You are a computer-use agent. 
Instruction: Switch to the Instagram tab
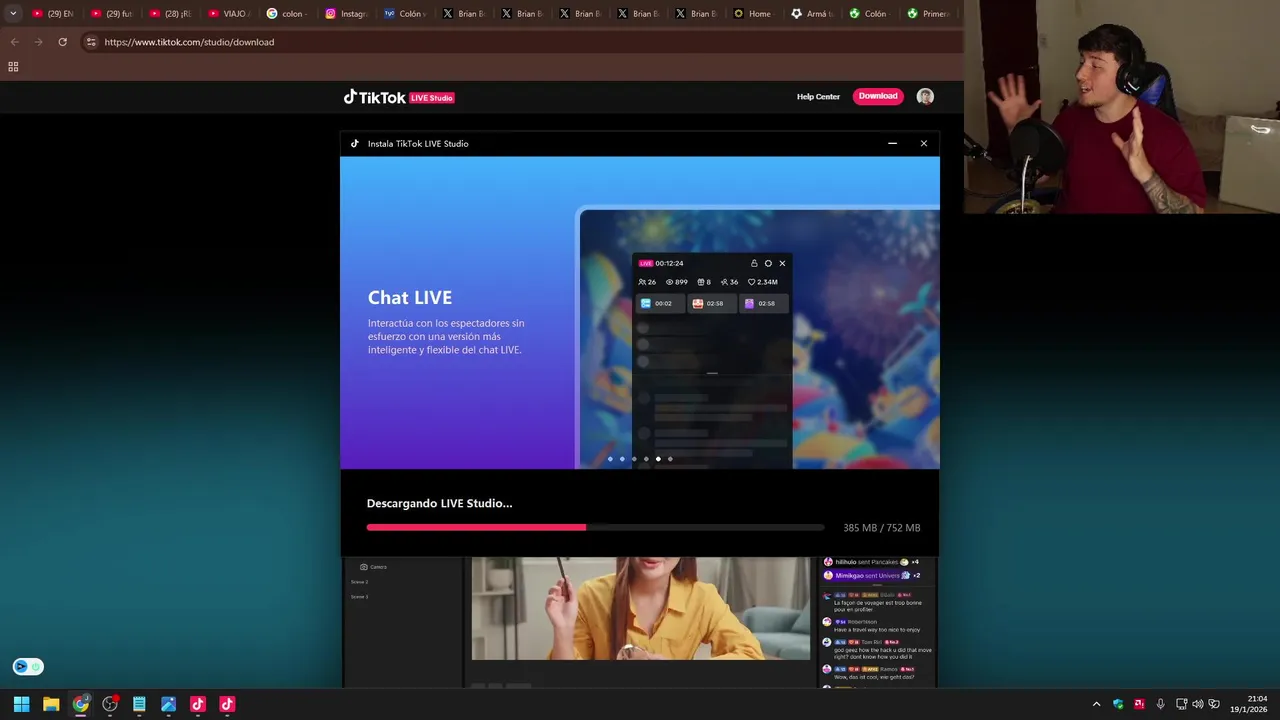point(346,14)
